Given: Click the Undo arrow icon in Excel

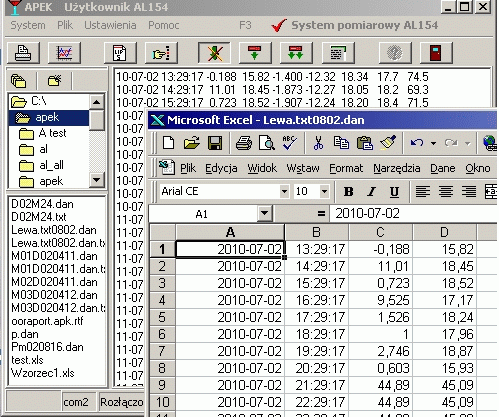Looking at the screenshot, I should (417, 143).
